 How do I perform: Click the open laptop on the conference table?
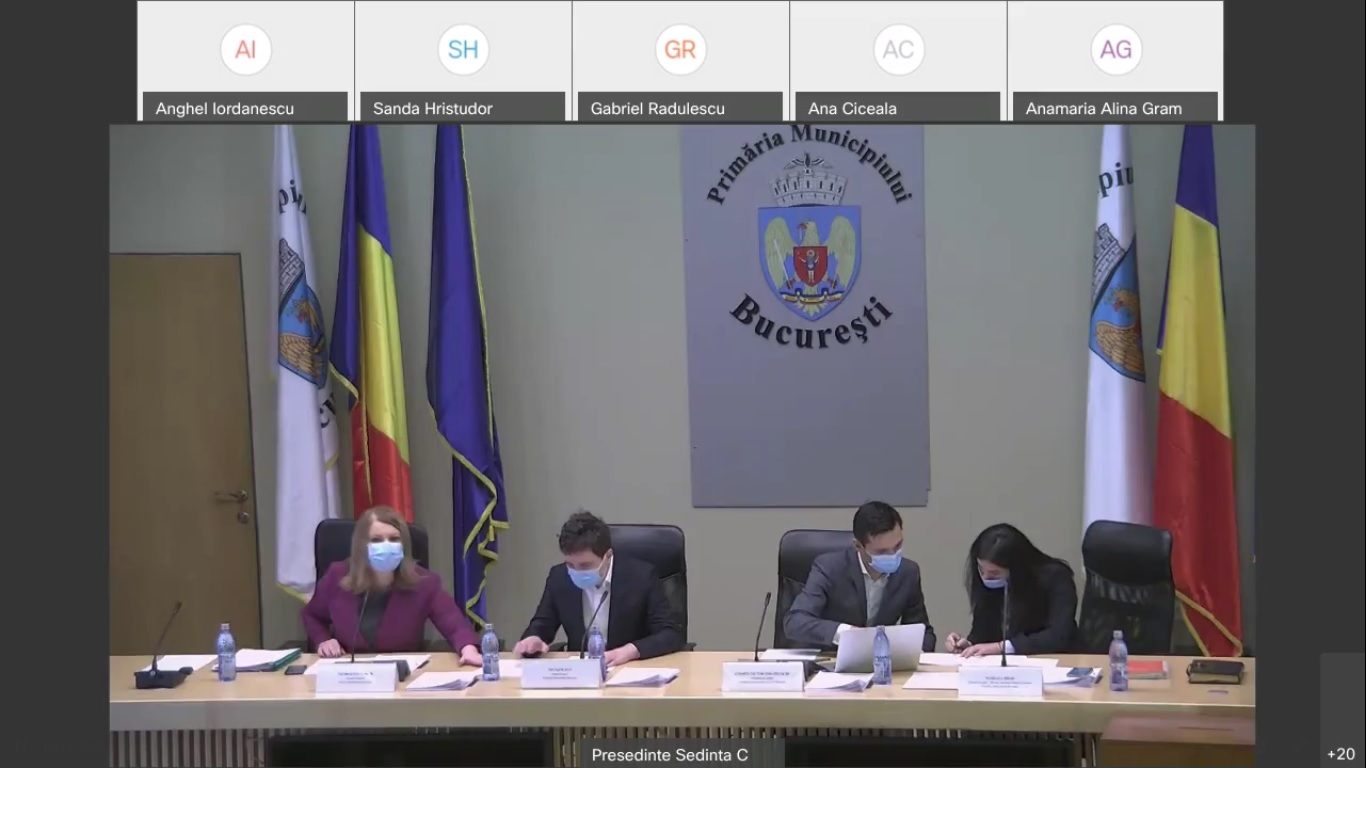(880, 650)
